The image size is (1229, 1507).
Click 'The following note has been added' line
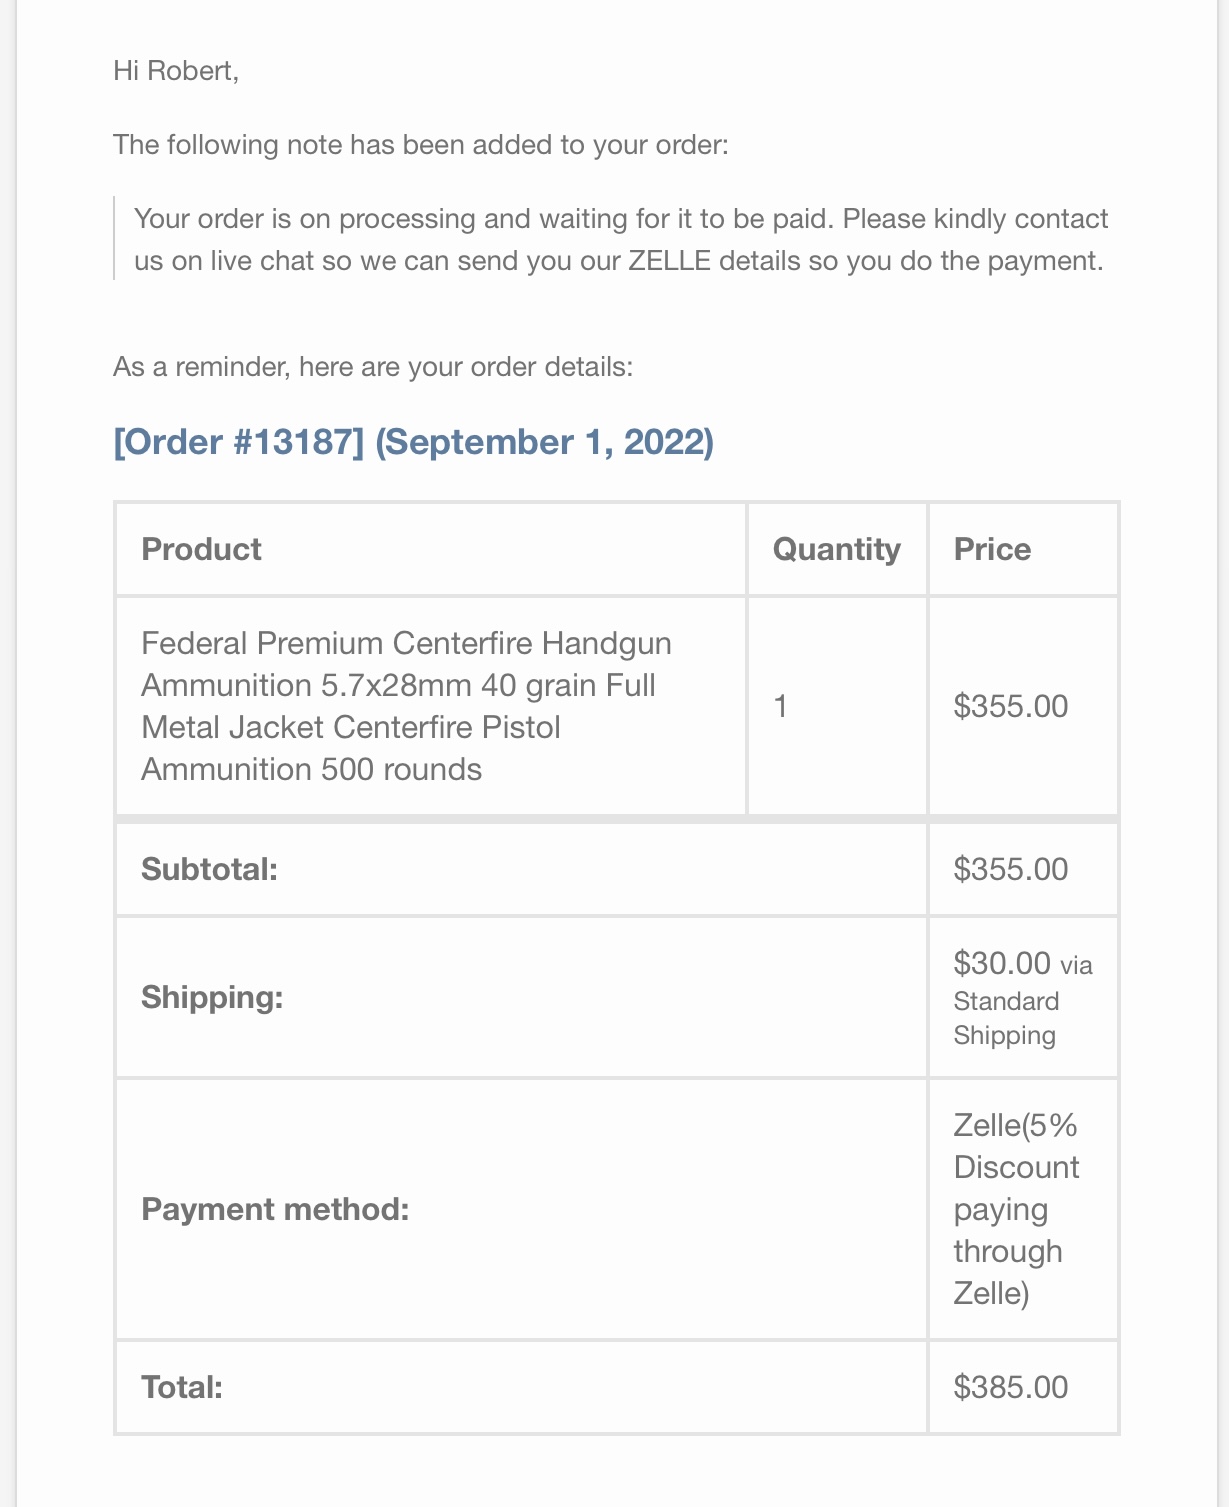[421, 145]
